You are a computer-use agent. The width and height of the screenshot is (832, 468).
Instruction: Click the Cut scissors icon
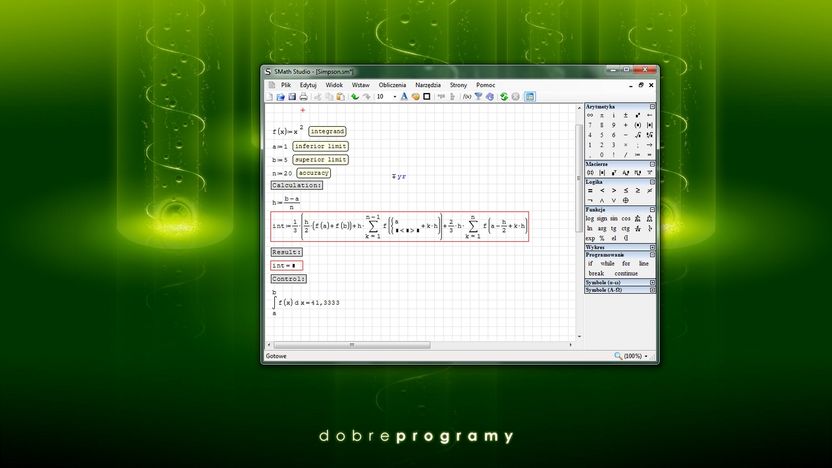(x=318, y=97)
